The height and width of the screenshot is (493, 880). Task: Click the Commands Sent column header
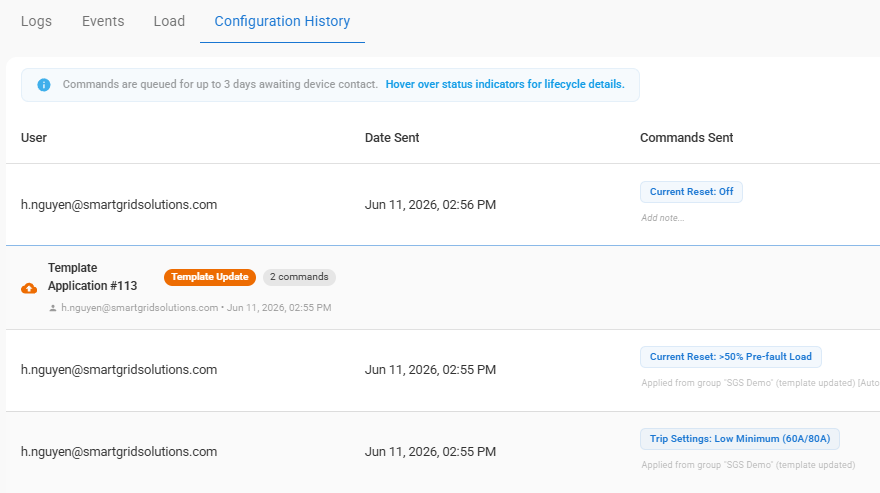[x=686, y=138]
